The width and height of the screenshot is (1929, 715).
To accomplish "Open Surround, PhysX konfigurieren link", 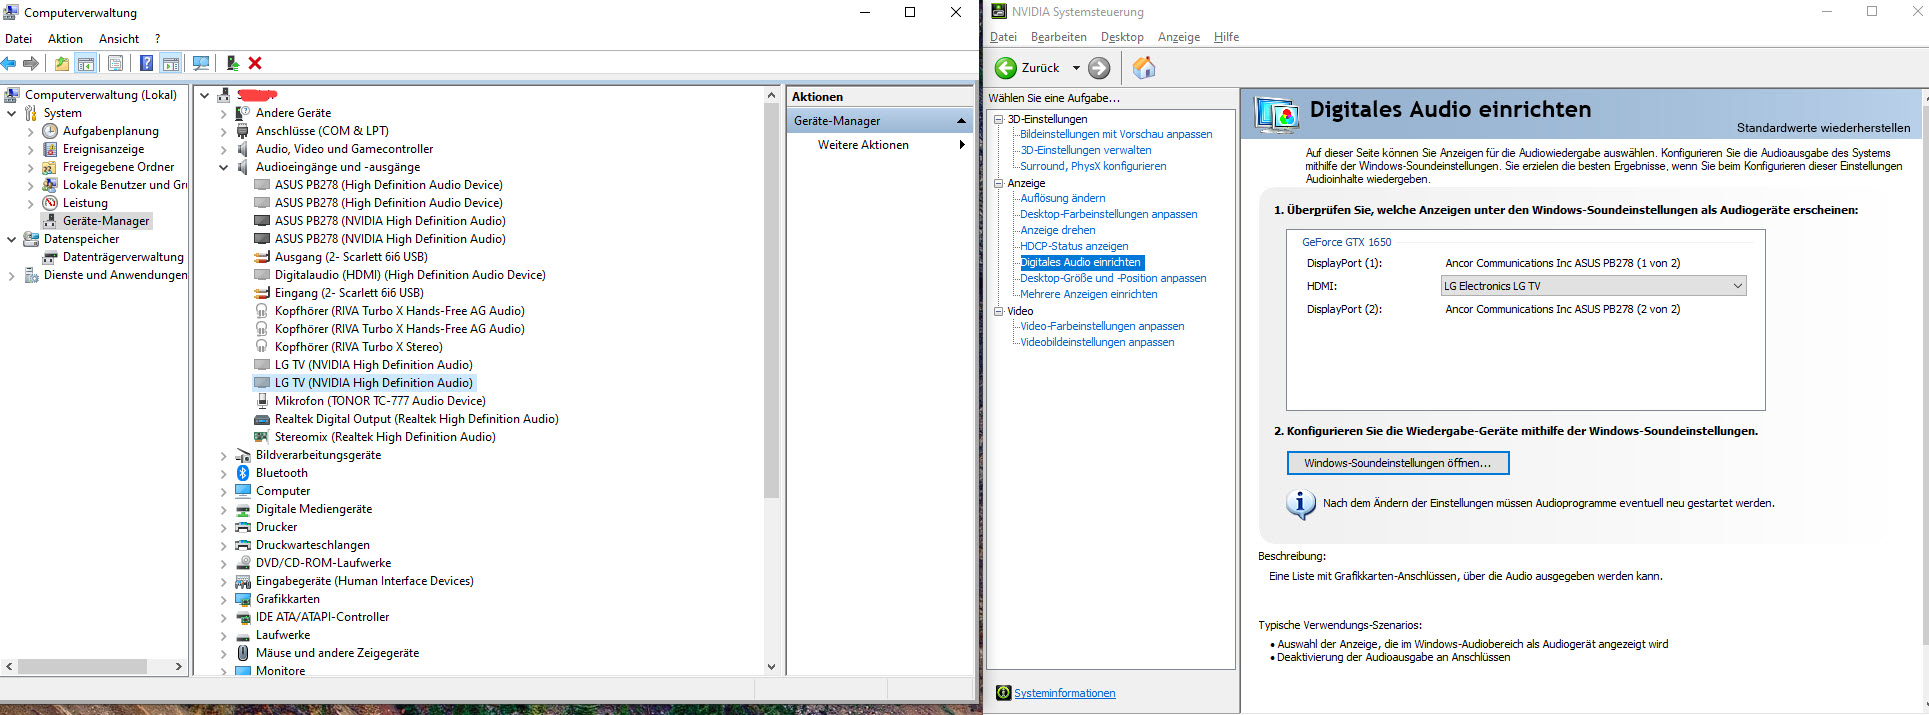I will [1093, 166].
